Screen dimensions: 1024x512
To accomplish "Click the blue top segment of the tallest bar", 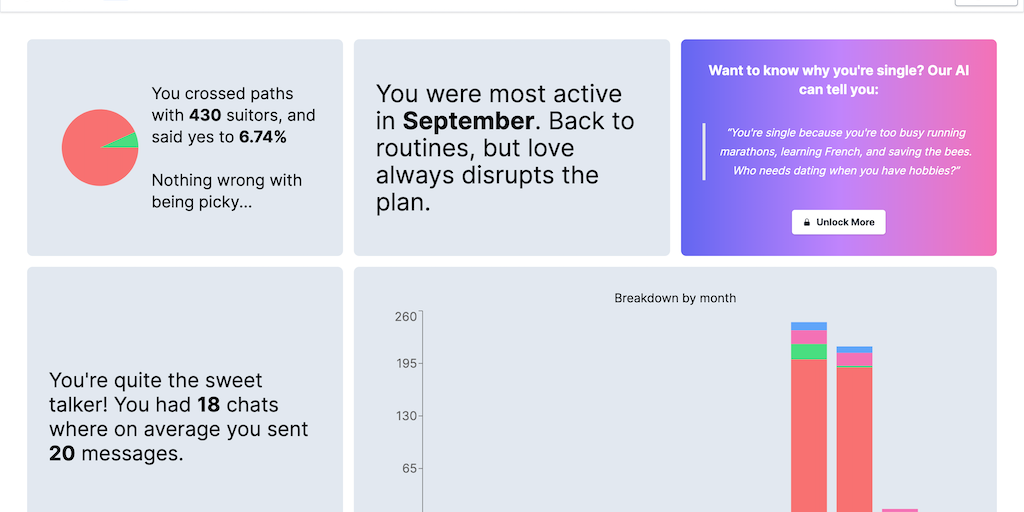I will [808, 326].
